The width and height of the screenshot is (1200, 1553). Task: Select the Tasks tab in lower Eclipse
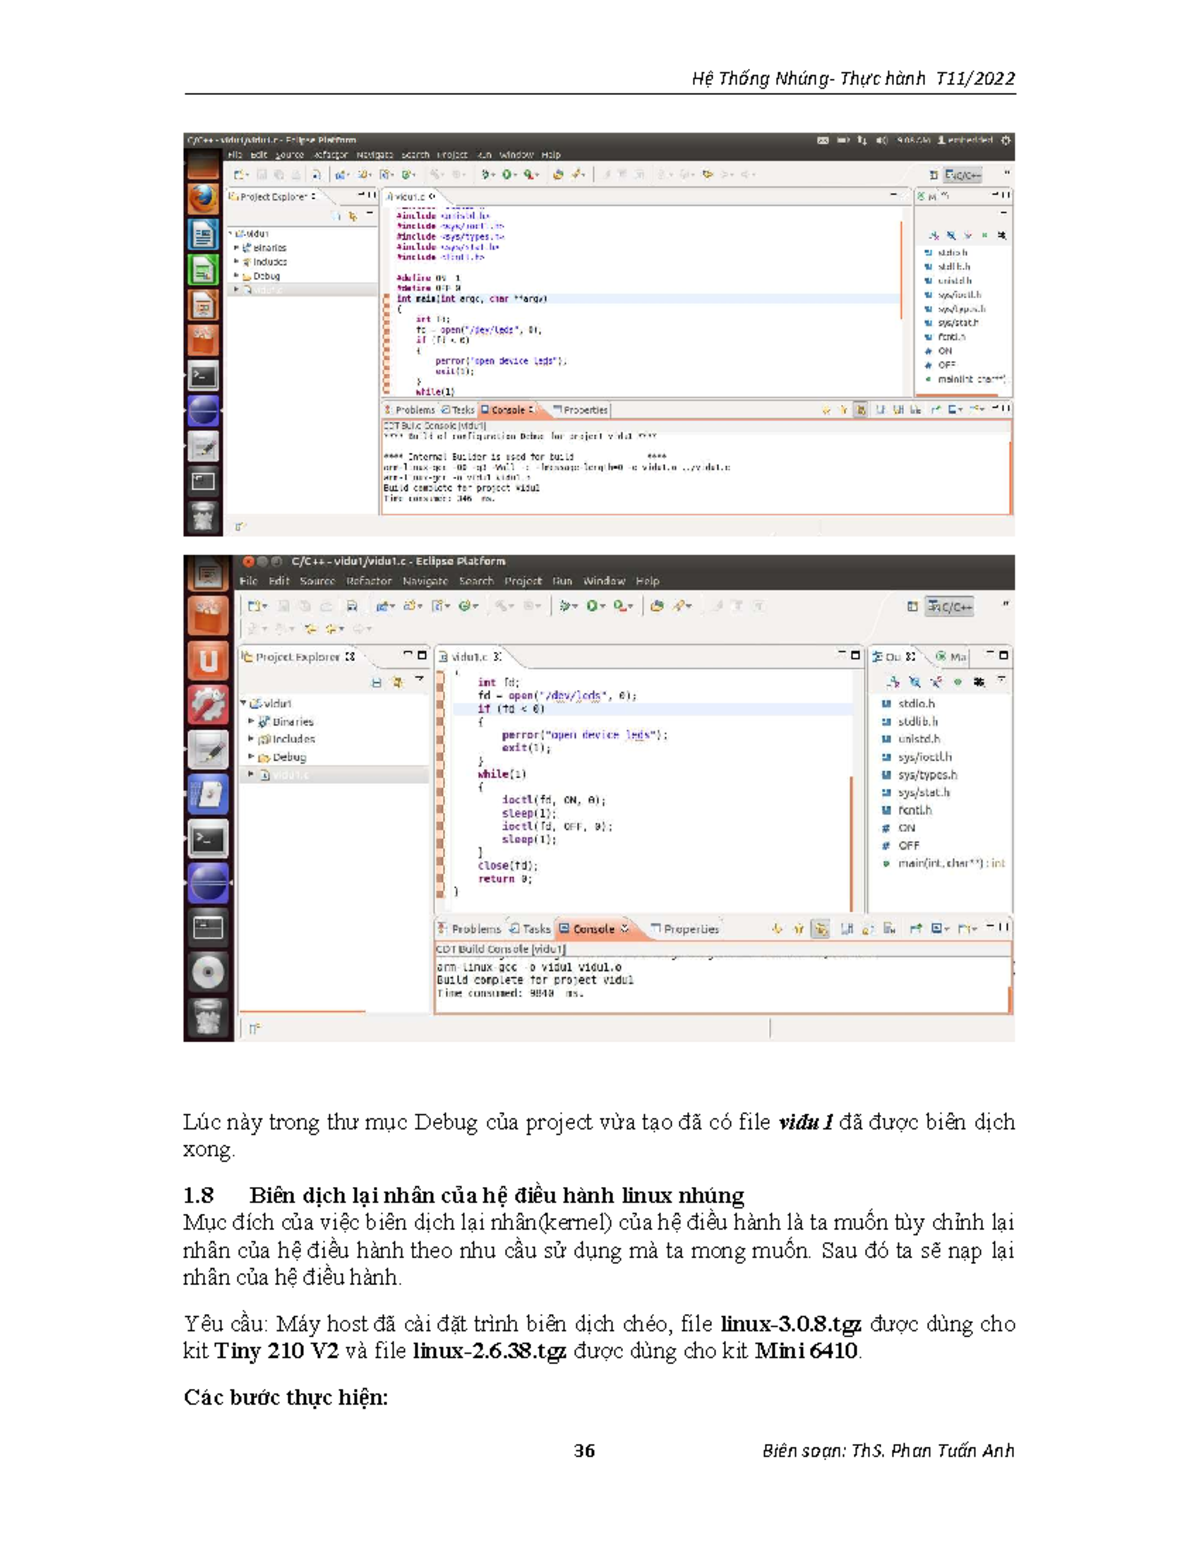pos(530,929)
